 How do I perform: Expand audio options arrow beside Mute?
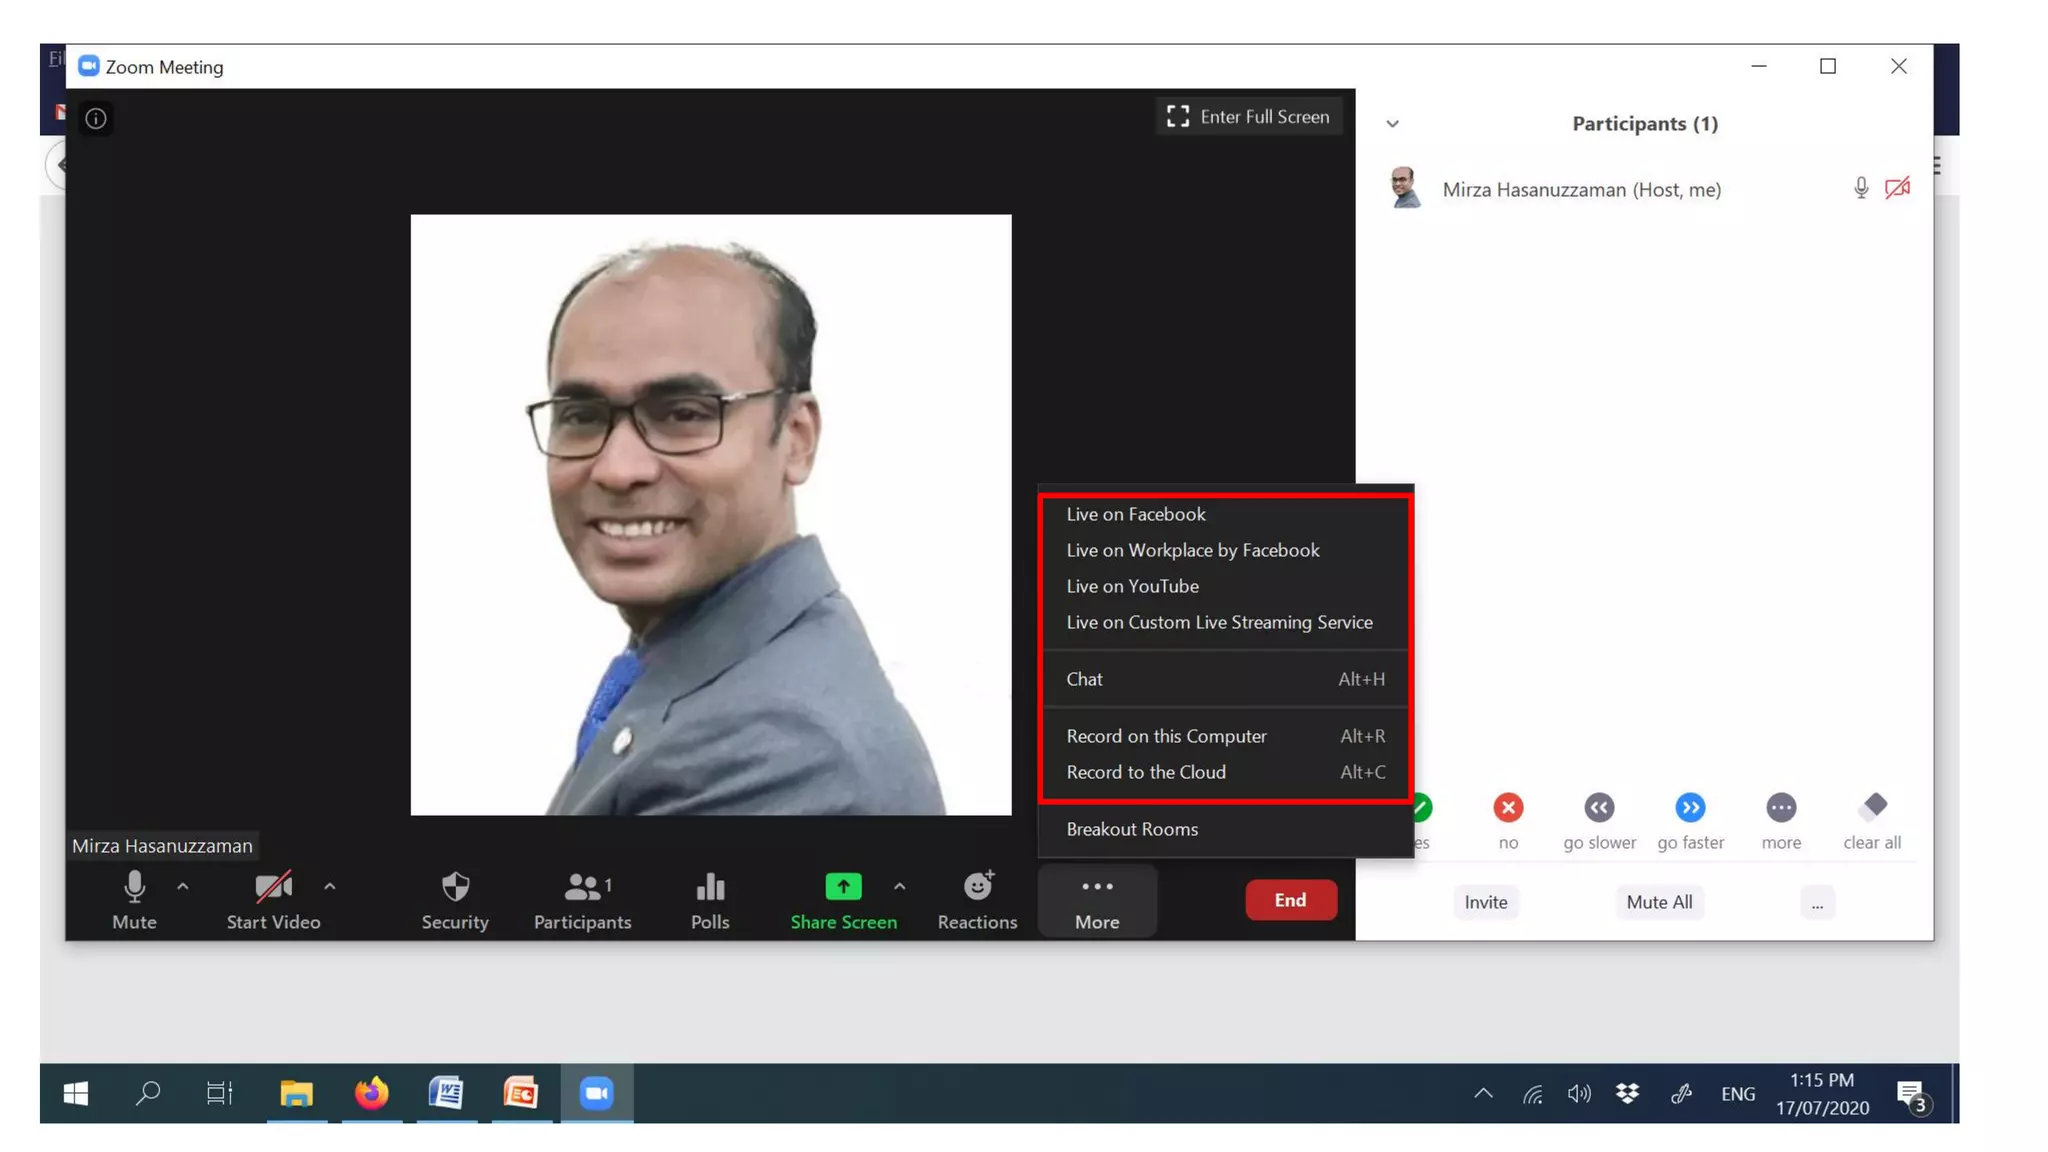(183, 886)
